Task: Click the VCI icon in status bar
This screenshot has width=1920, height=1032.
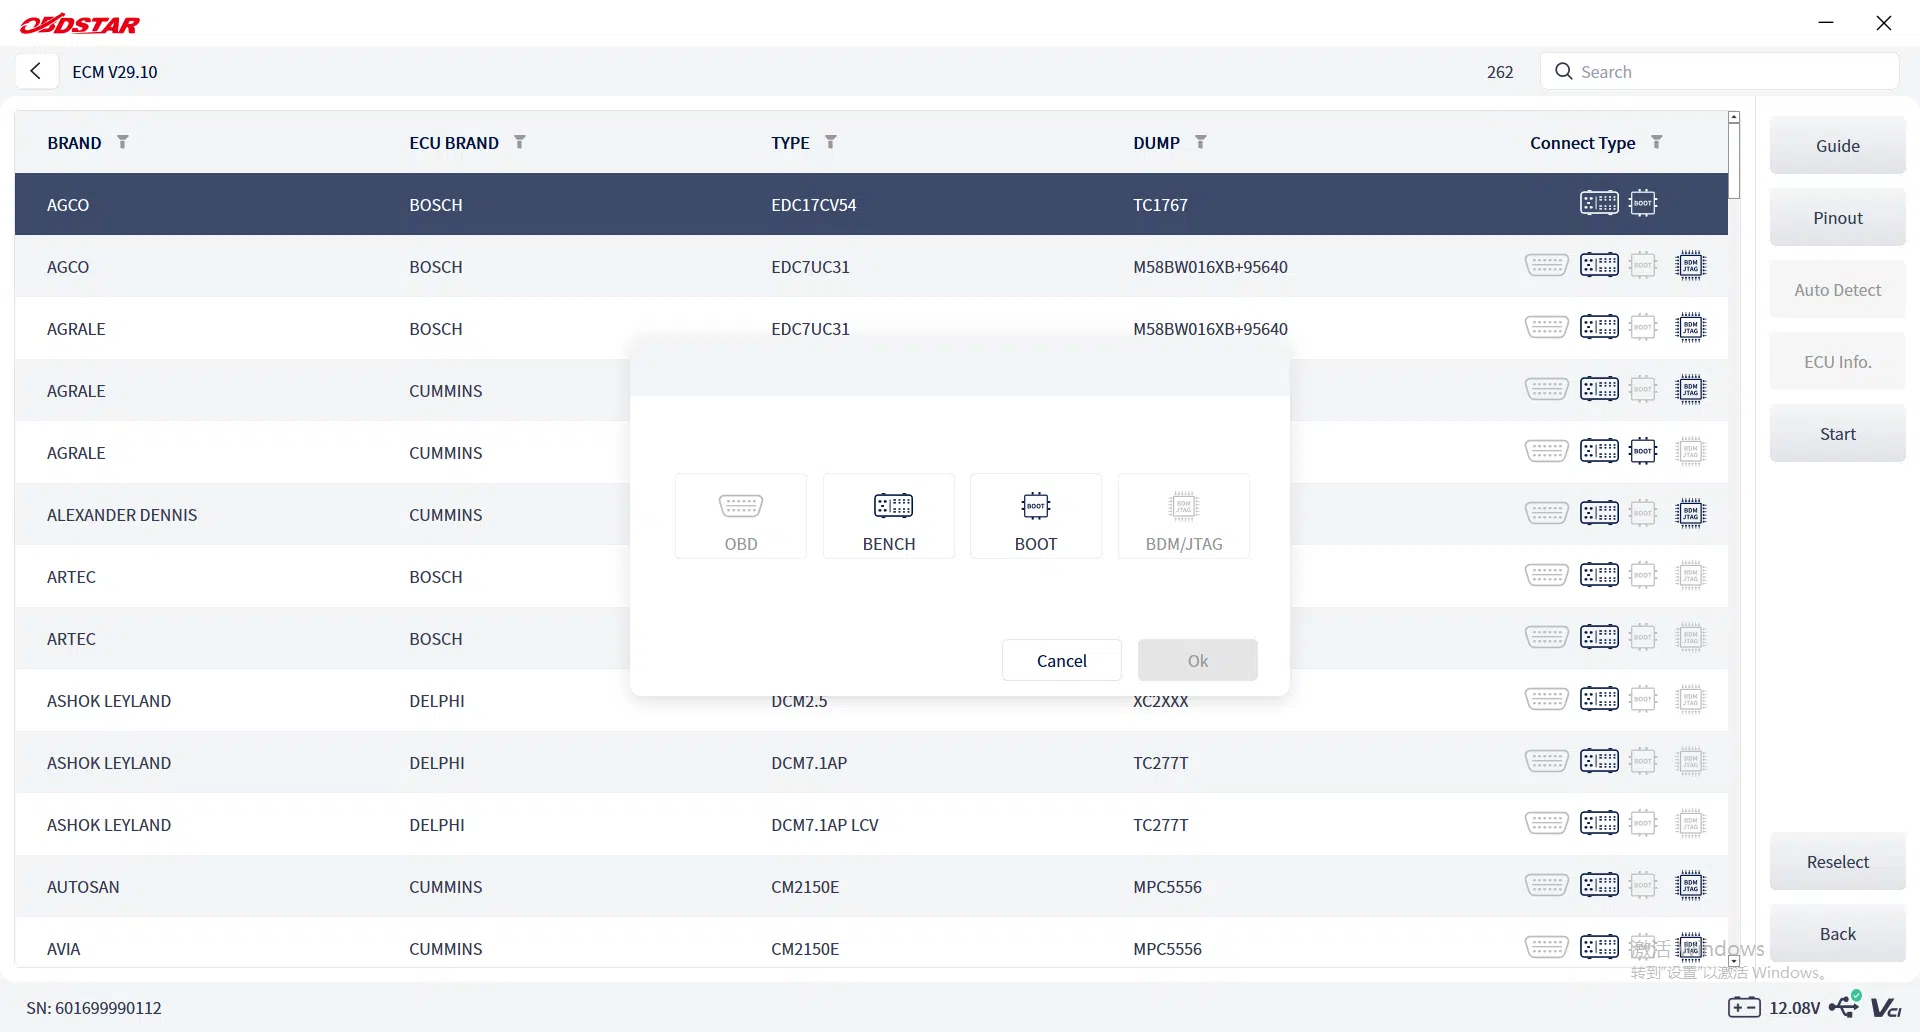Action: (1886, 1008)
